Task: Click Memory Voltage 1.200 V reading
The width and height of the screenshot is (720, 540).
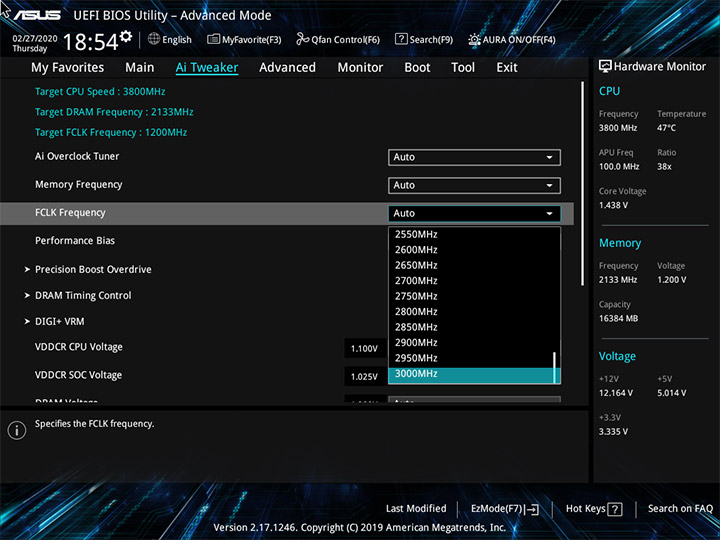Action: pos(672,280)
